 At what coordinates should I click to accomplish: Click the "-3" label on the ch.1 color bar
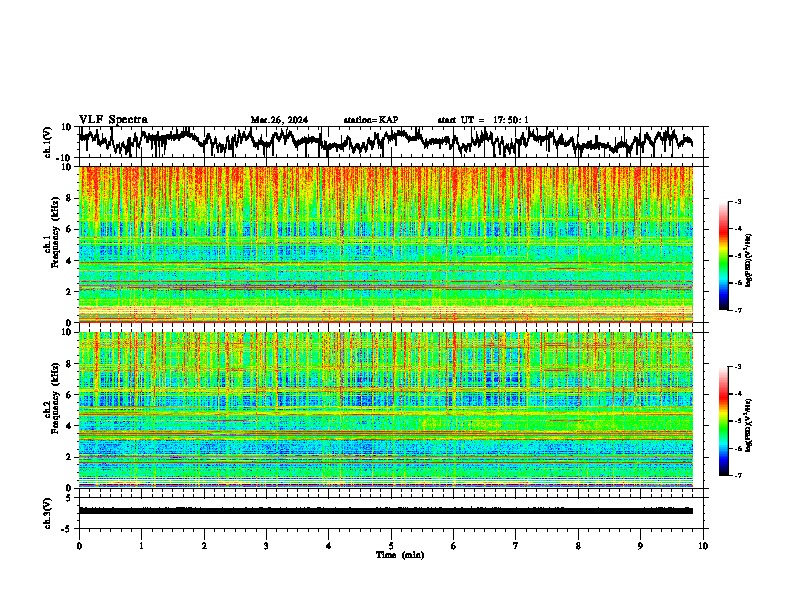(x=737, y=201)
